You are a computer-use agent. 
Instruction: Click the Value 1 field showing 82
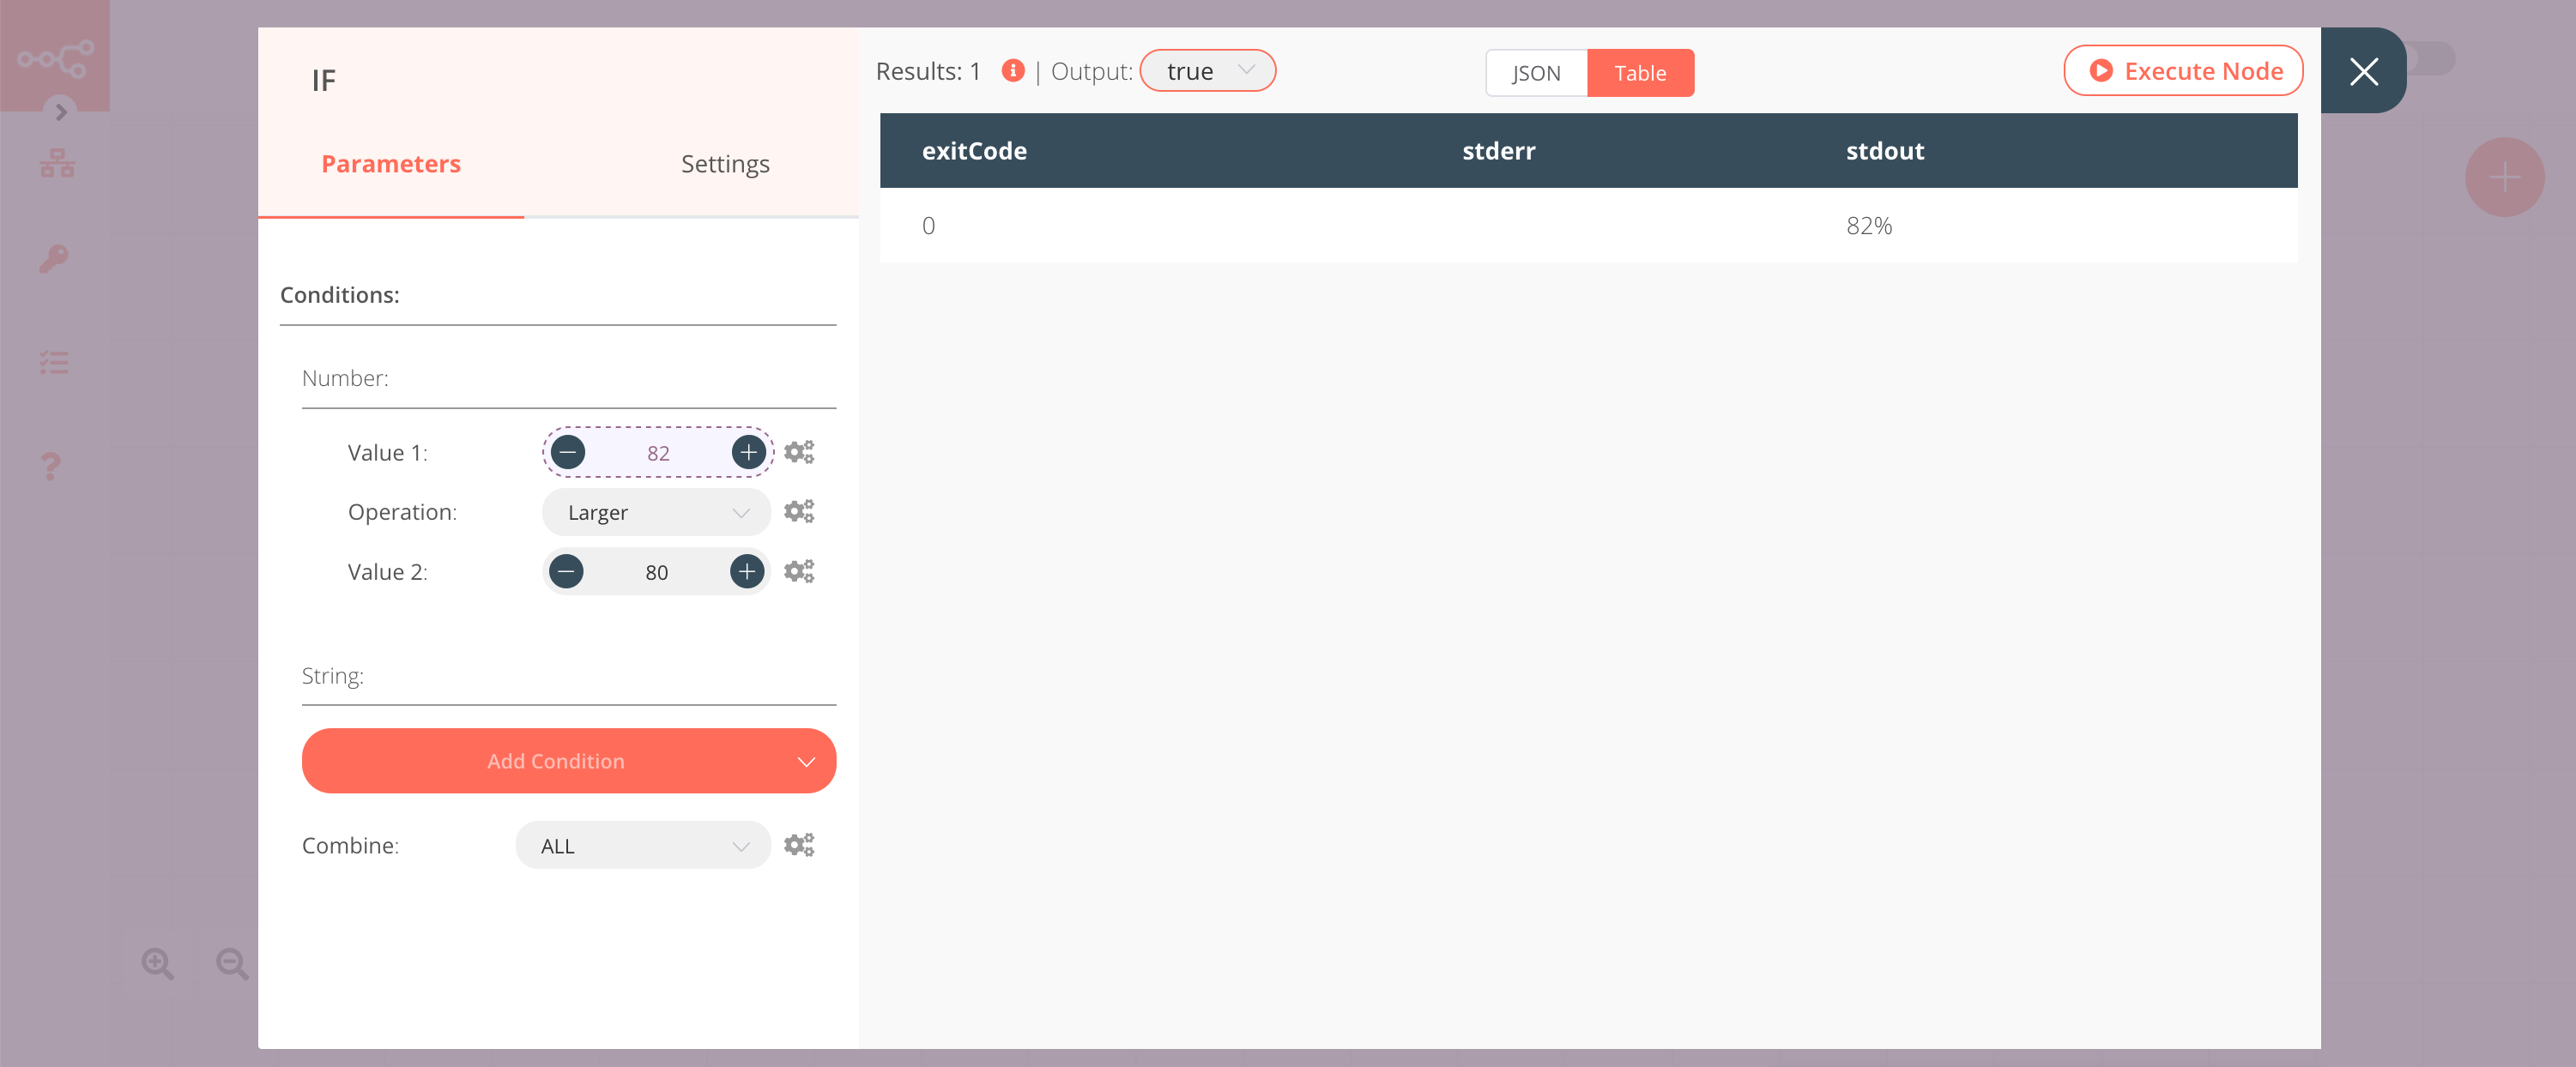pos(657,452)
